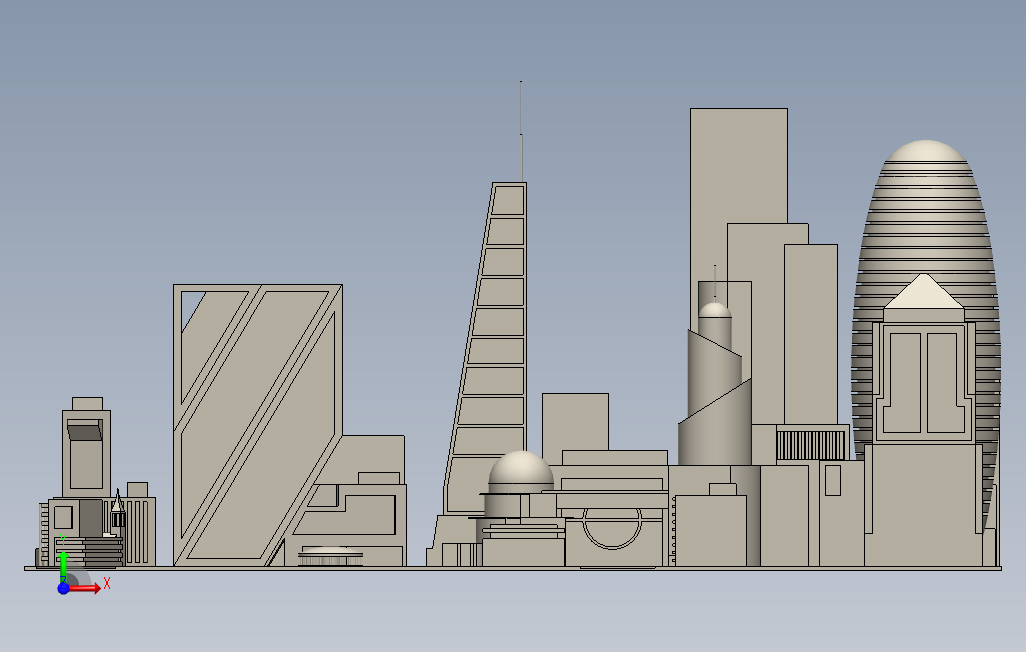1026x652 pixels.
Task: Select the tall tapered tower with stacked panels
Action: pyautogui.click(x=488, y=347)
